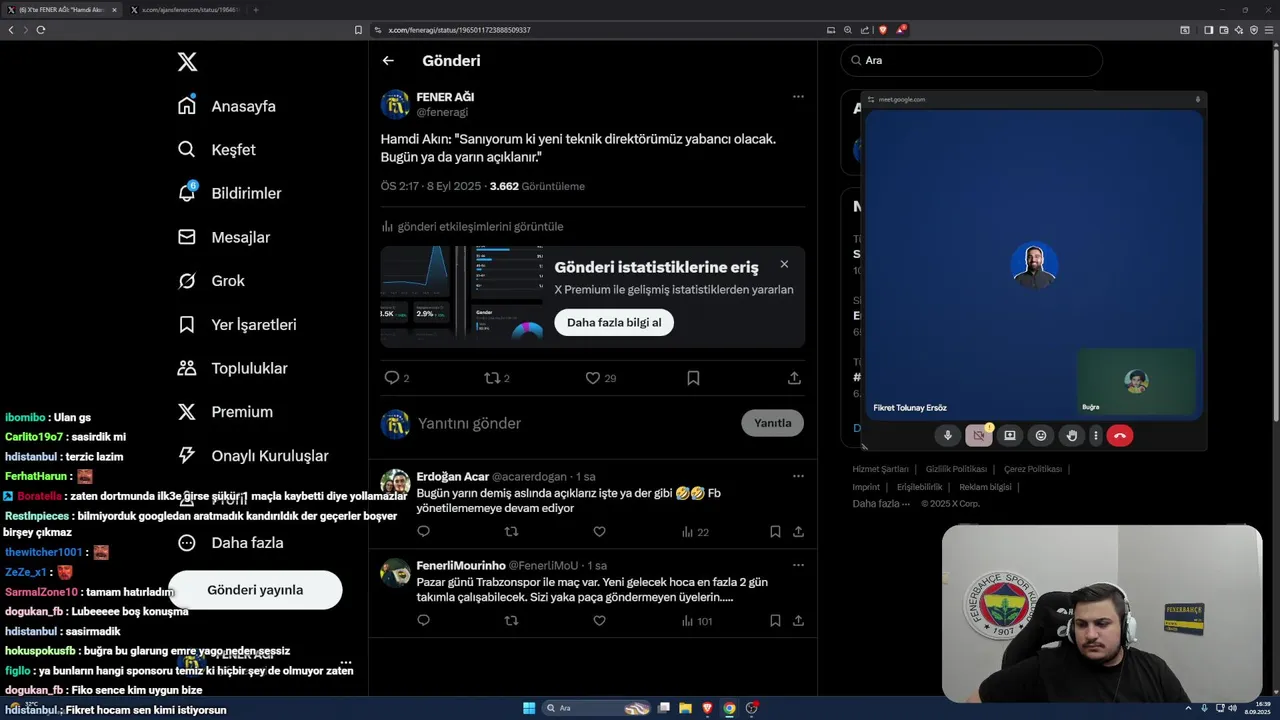Repost FenerliMourinho's comment
Screen dimensions: 1280x720
(x=511, y=621)
